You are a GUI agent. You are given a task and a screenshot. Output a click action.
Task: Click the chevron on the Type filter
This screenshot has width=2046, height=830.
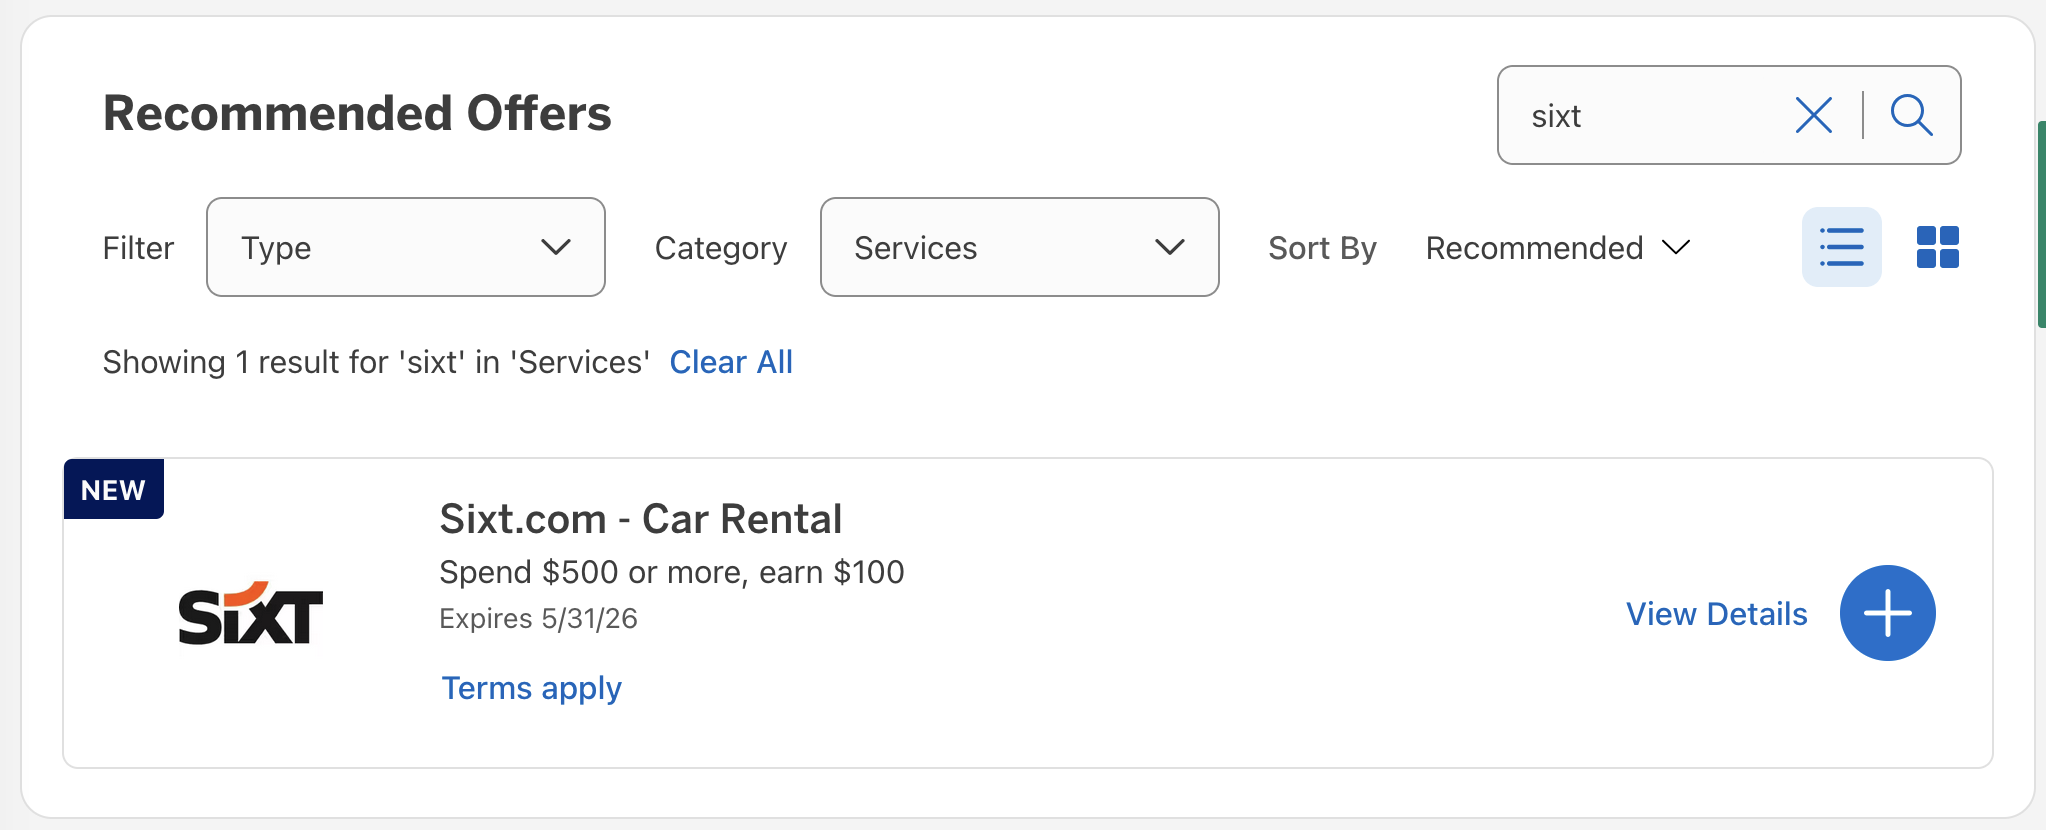point(557,247)
